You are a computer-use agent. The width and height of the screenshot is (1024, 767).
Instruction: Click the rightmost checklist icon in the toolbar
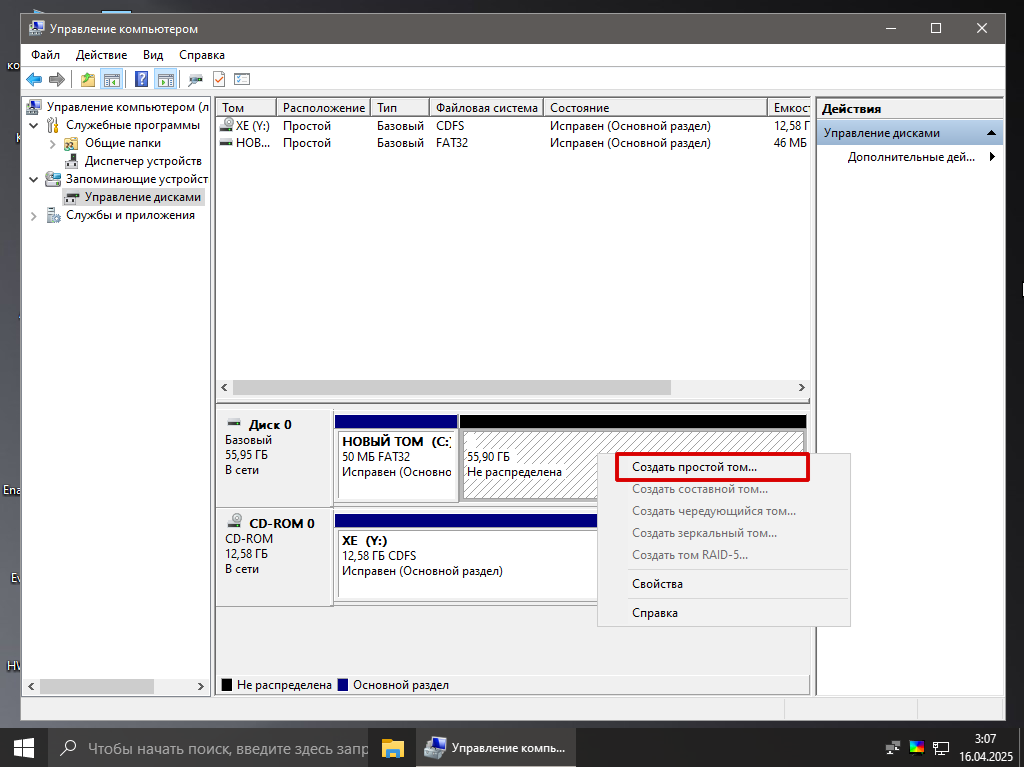pos(242,80)
